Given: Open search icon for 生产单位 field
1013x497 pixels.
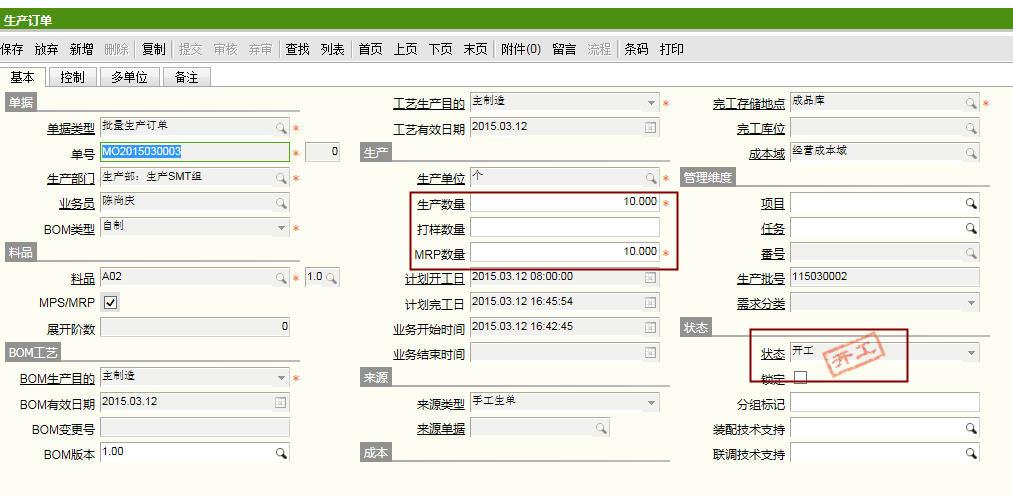Looking at the screenshot, I should click(x=651, y=178).
